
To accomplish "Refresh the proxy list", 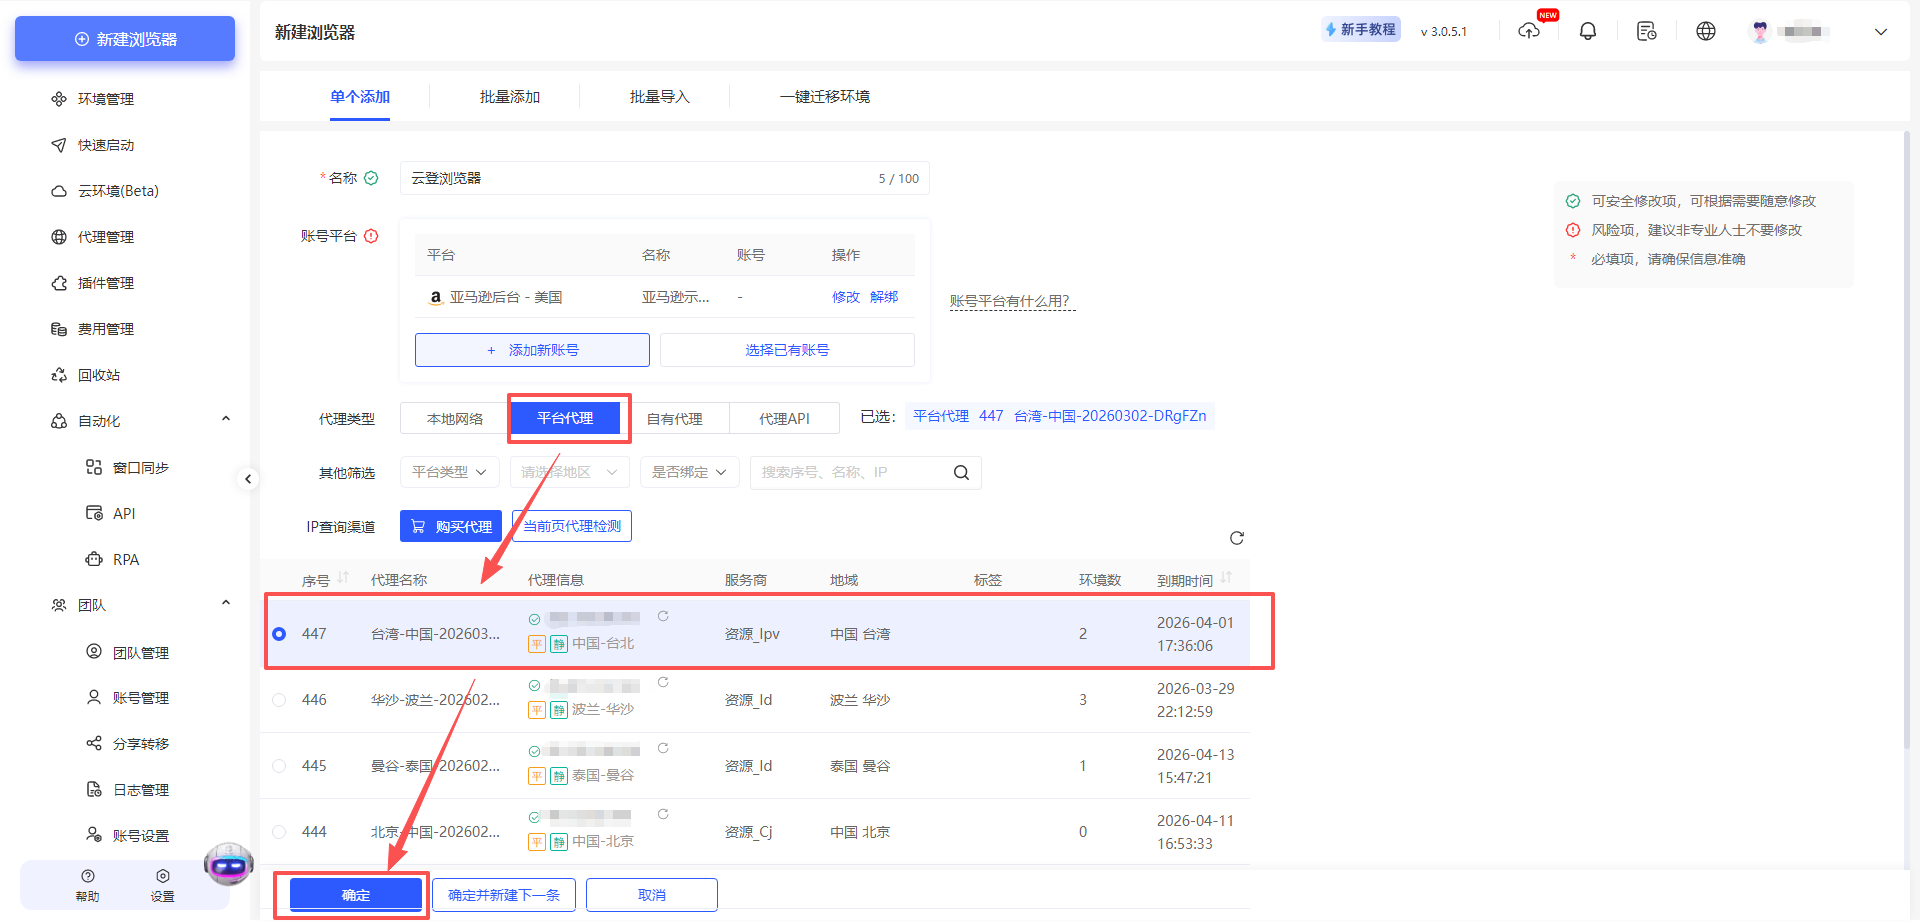I will (x=1236, y=537).
